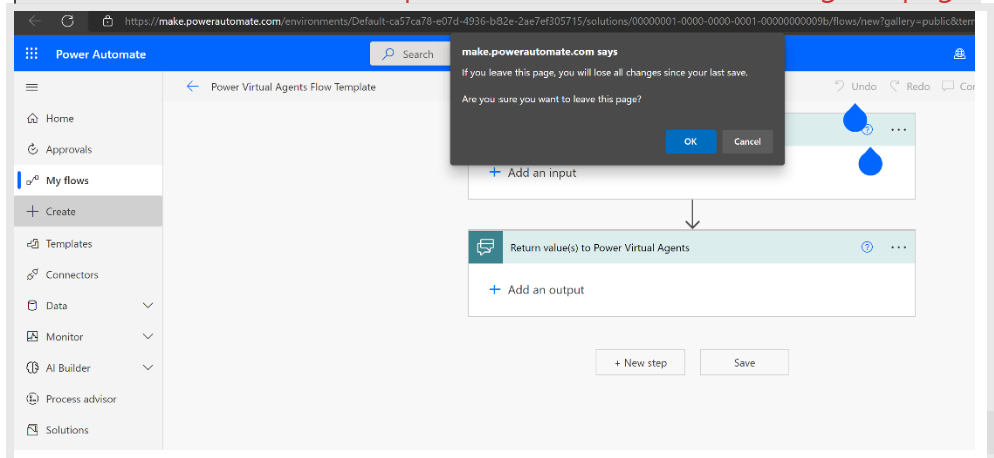The width and height of the screenshot is (994, 458).
Task: Click the Solutions icon in the sidebar
Action: [x=32, y=430]
